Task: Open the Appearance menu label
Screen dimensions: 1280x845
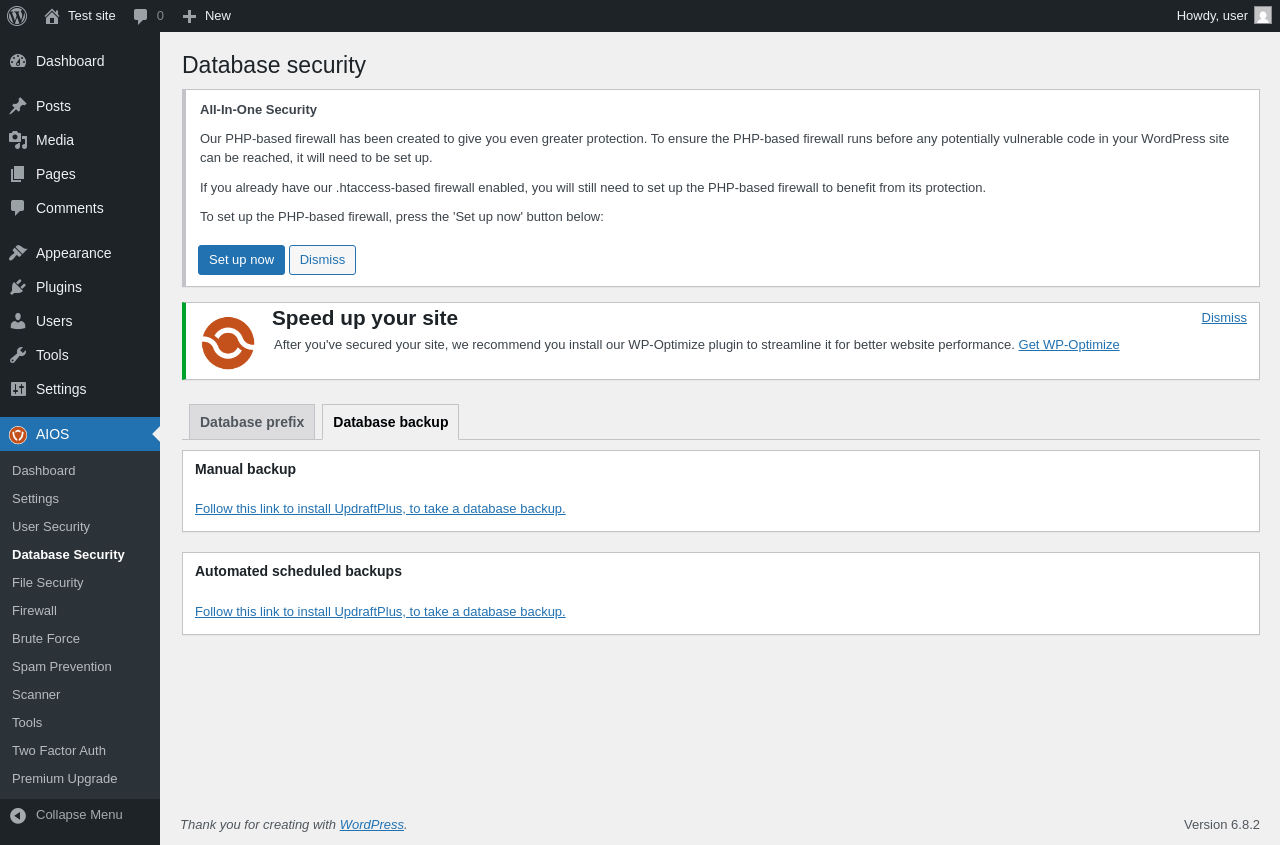Action: [74, 253]
